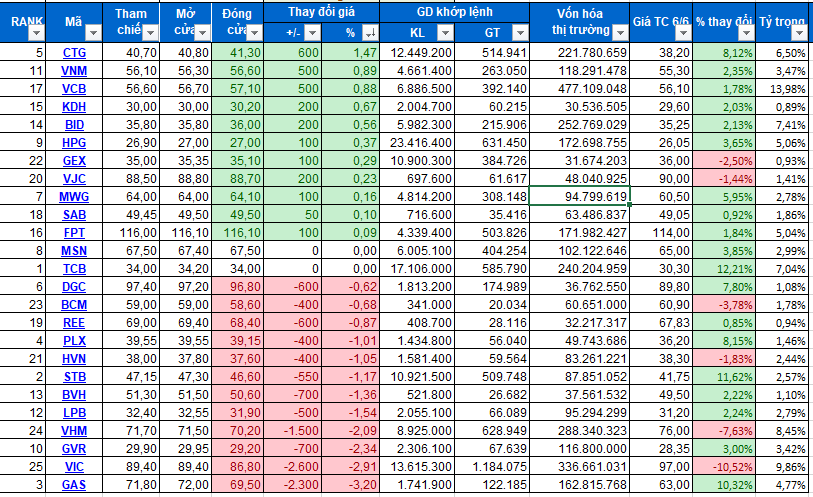This screenshot has height=497, width=813.
Task: Open the VHM stock link
Action: click(x=74, y=431)
